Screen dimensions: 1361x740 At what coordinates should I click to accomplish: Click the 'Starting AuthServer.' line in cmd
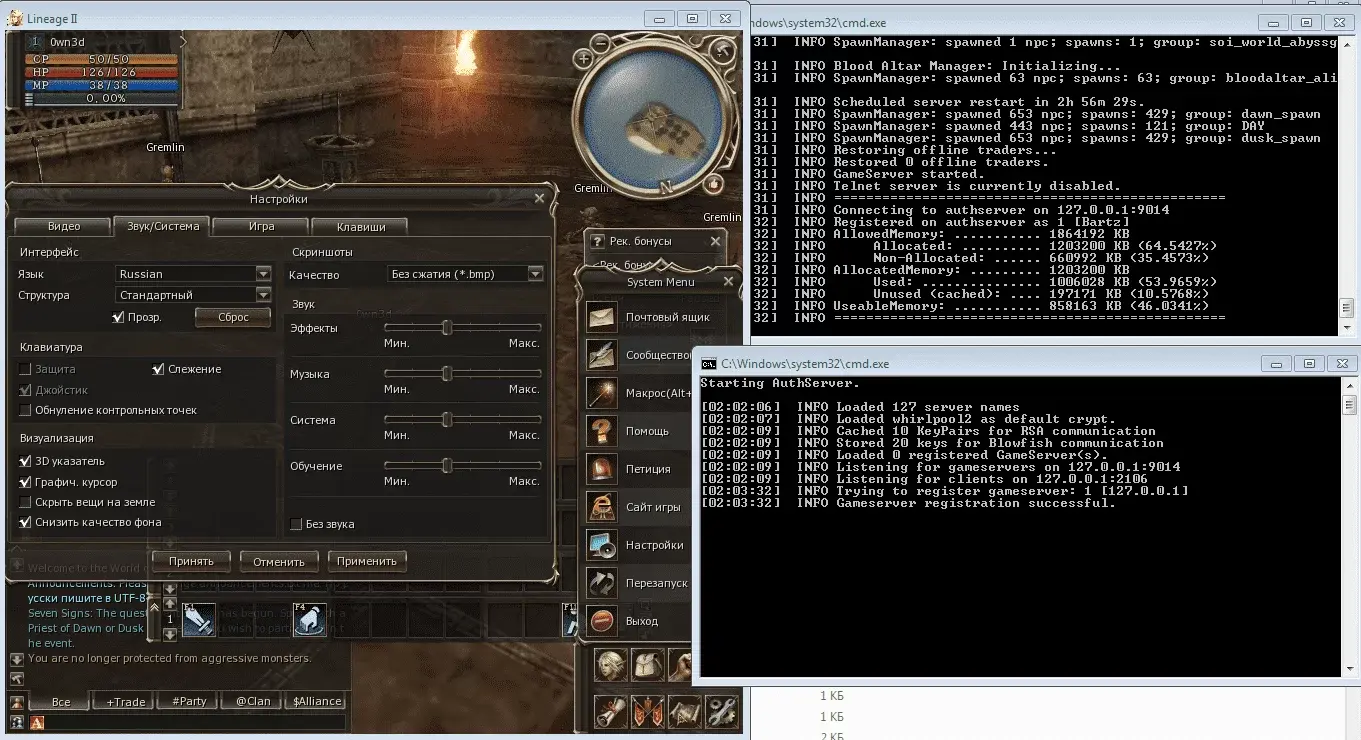(x=779, y=383)
